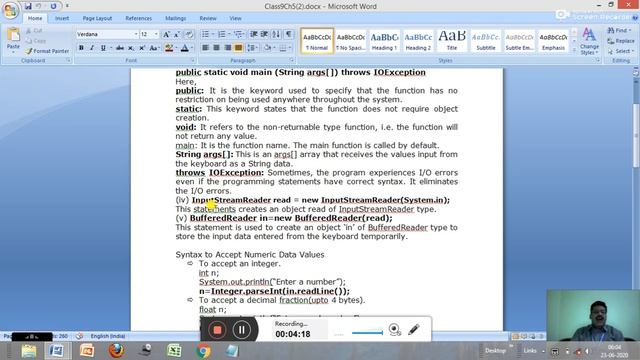Apply the Title style
This screenshot has width=640, height=360.
point(452,41)
